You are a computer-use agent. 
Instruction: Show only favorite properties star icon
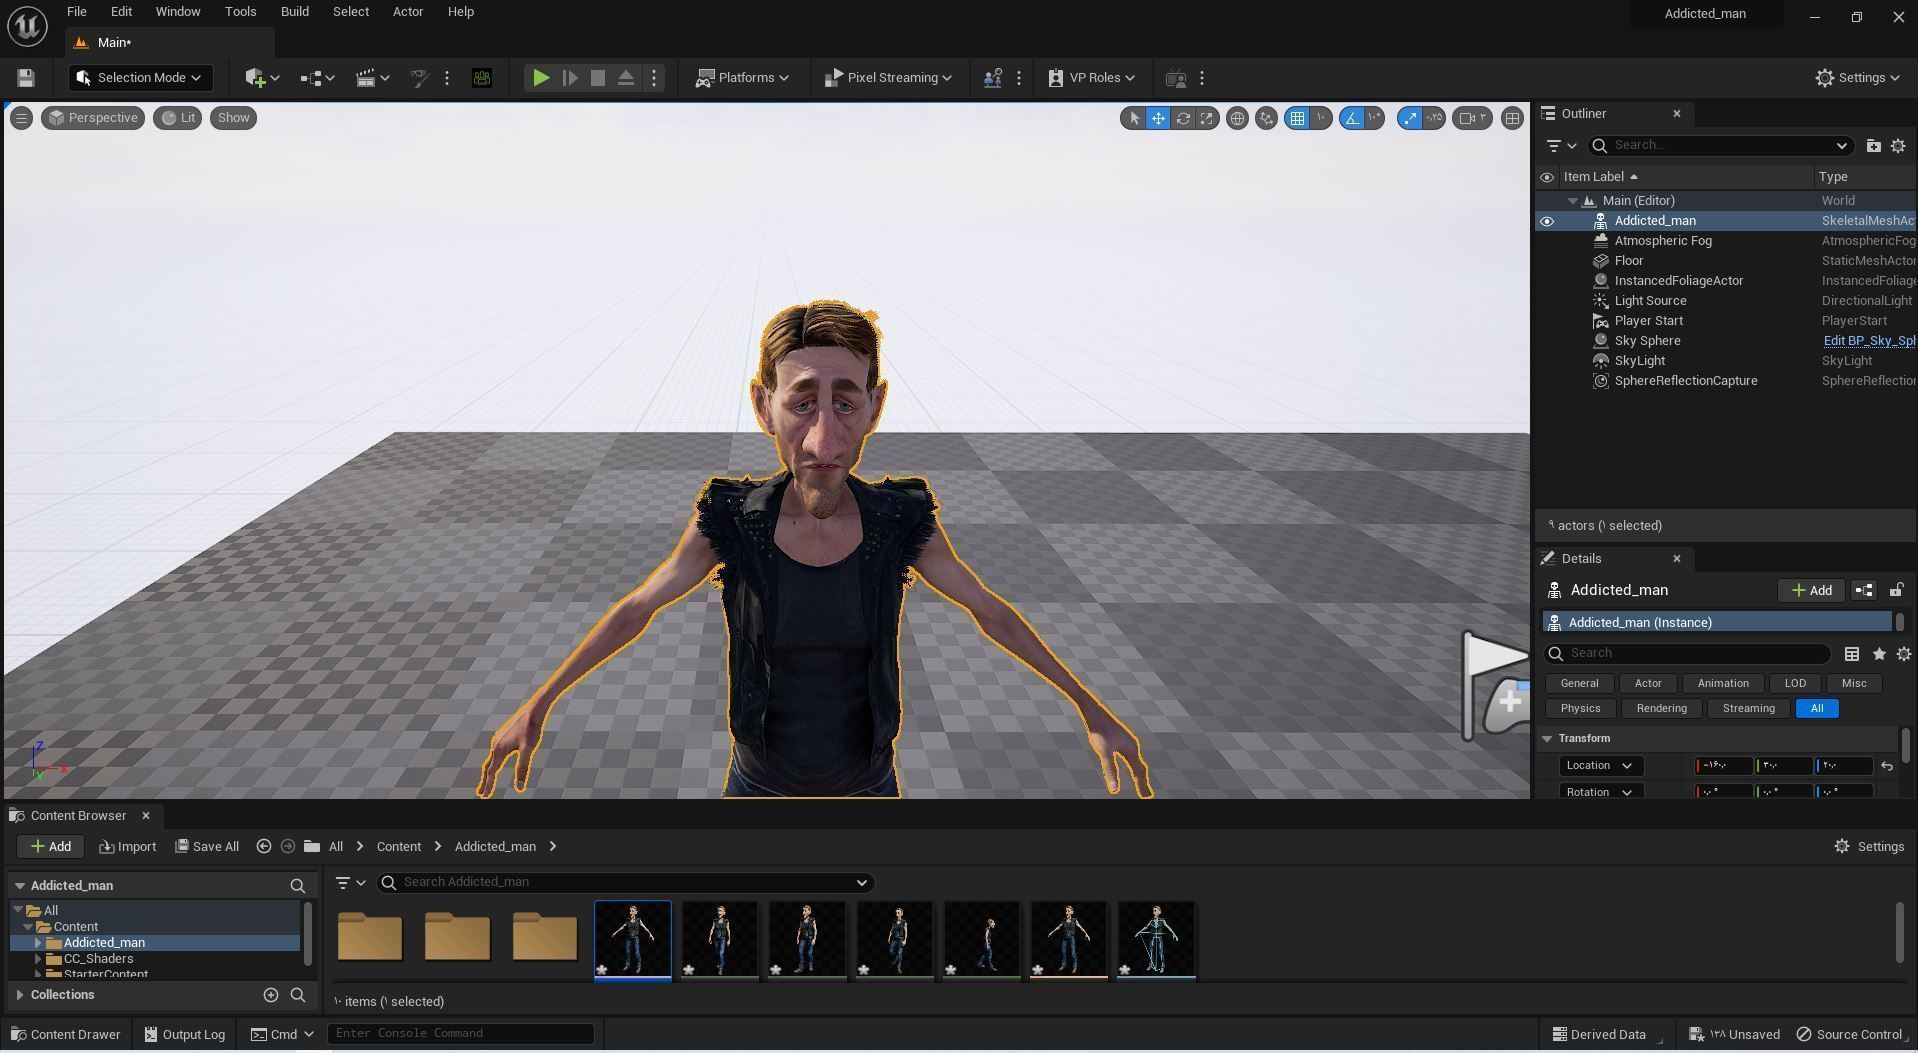(1879, 654)
